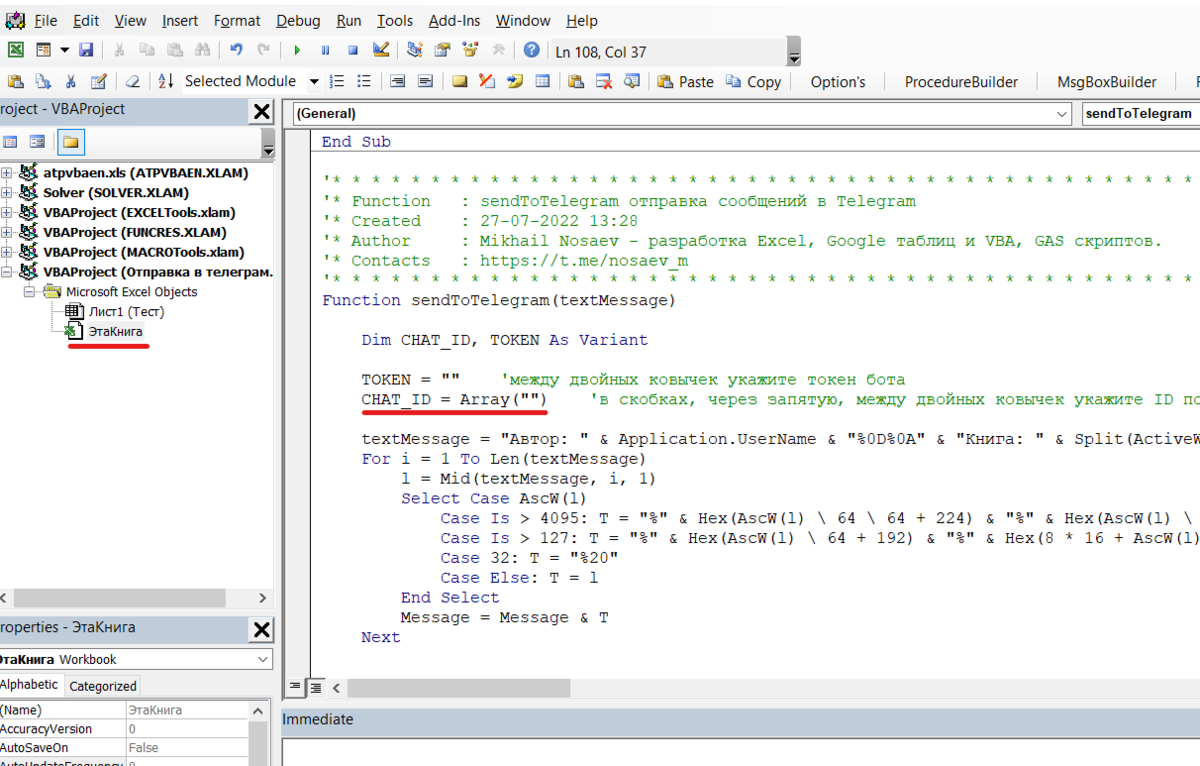Switch to the Categorized properties tab

click(x=103, y=686)
